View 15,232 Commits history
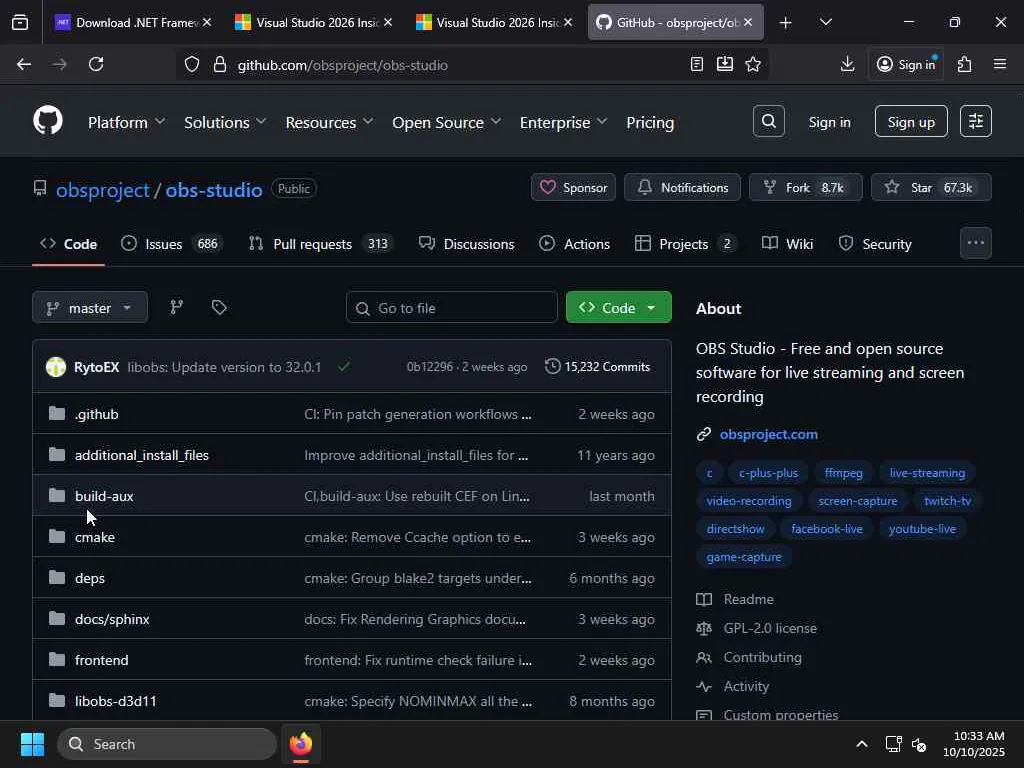 click(598, 367)
